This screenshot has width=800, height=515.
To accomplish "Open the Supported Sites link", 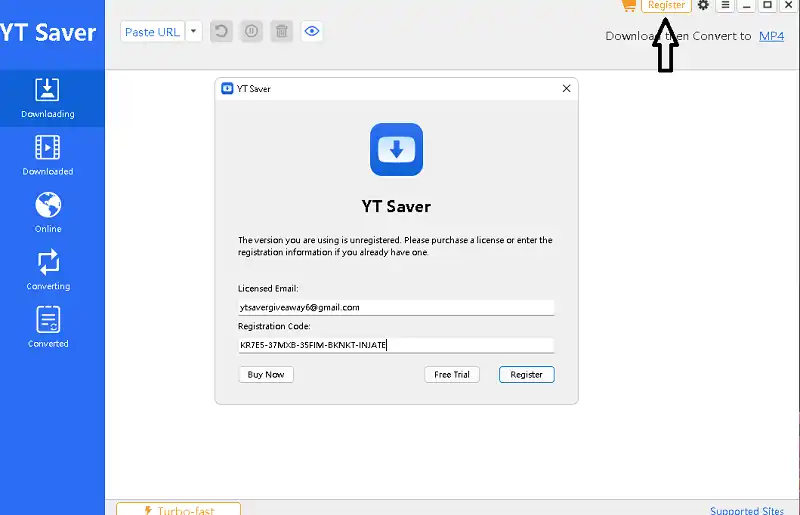I will pyautogui.click(x=747, y=510).
